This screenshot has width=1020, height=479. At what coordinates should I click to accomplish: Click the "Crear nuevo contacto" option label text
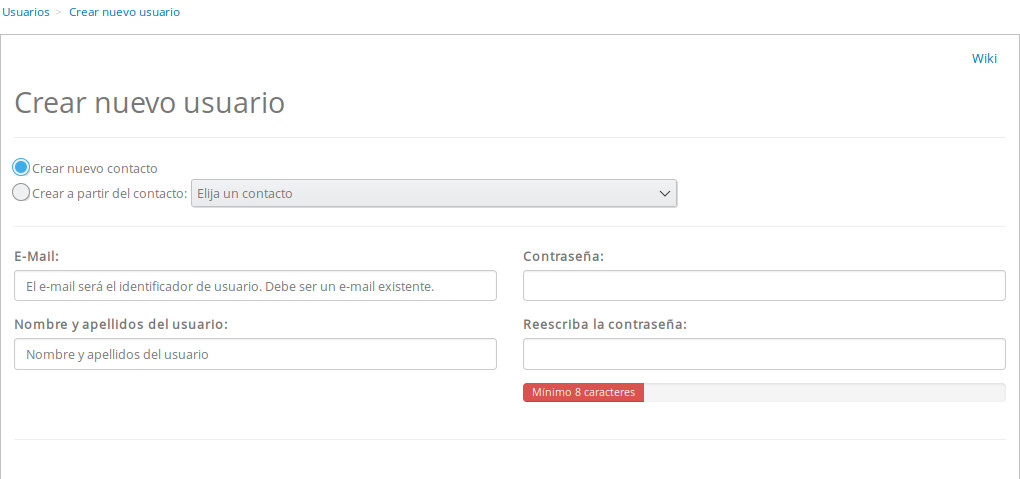[95, 169]
